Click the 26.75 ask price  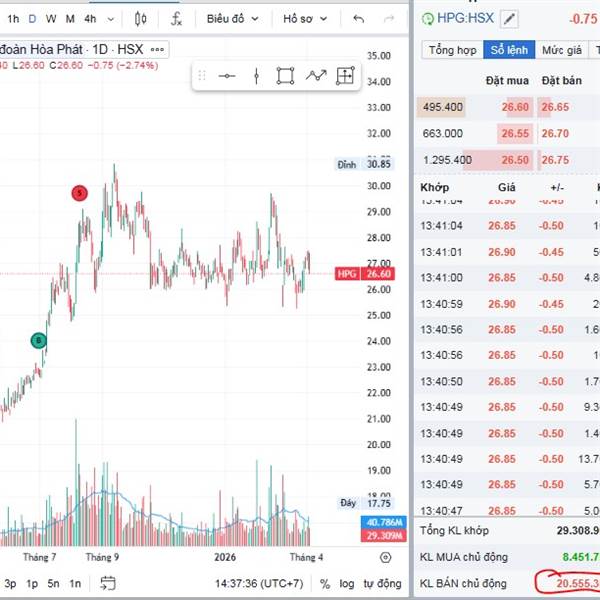point(555,160)
